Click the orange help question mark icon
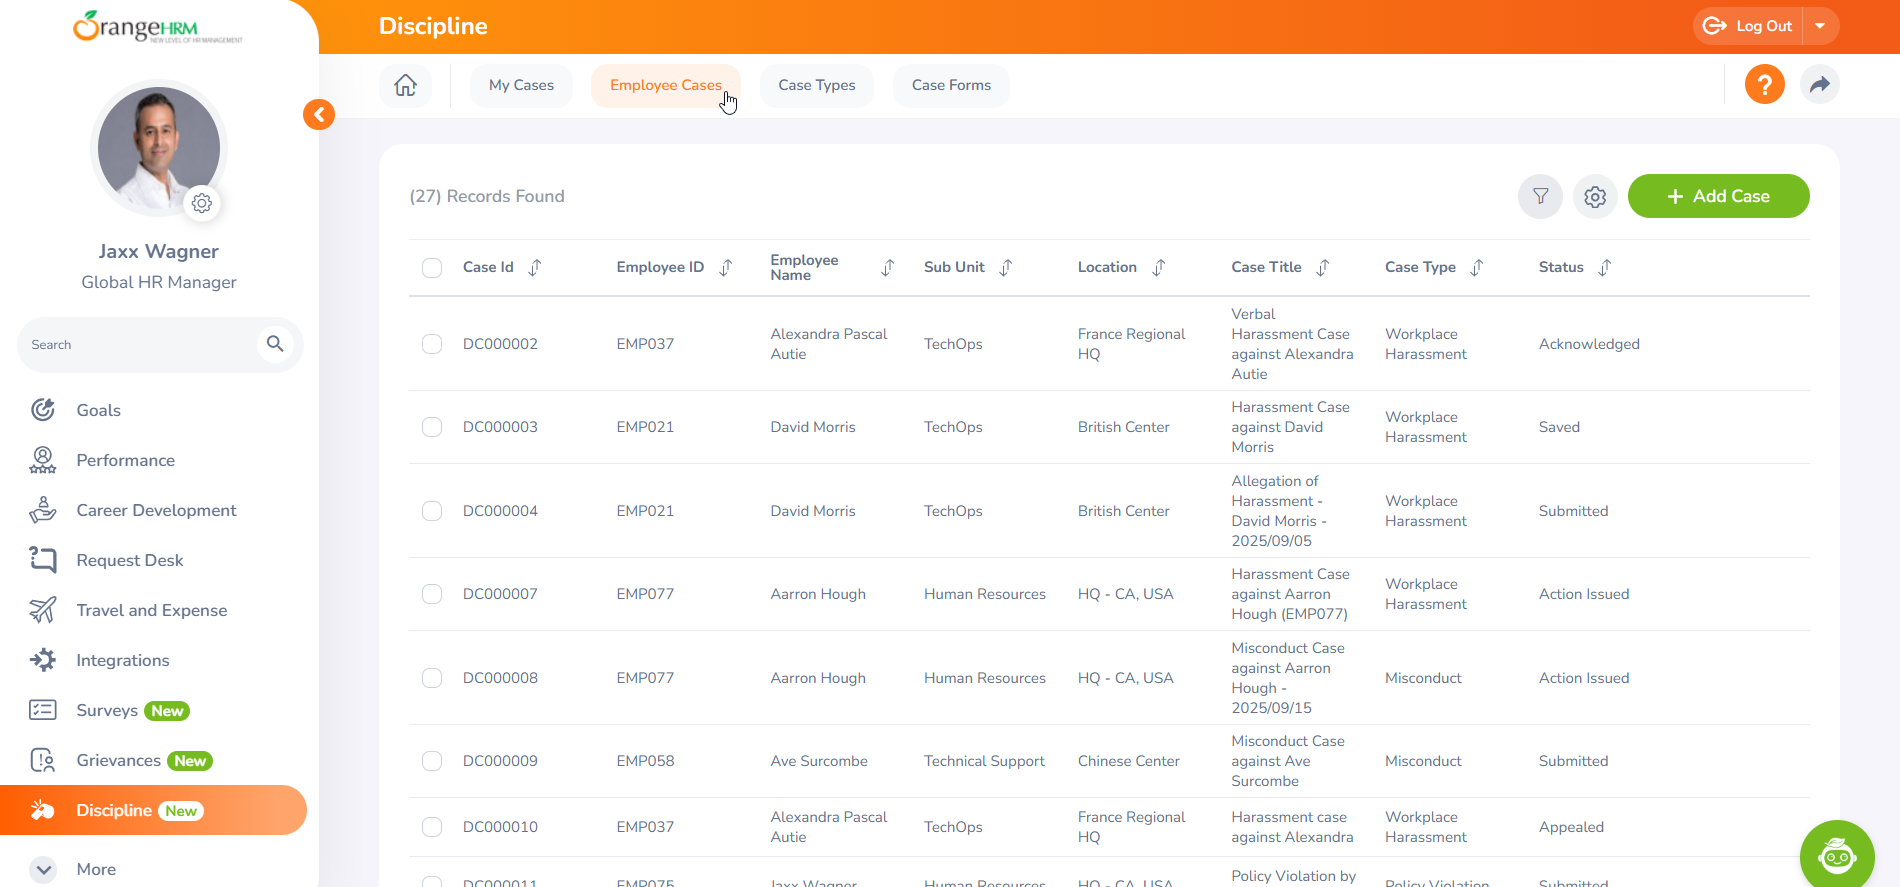 tap(1764, 85)
